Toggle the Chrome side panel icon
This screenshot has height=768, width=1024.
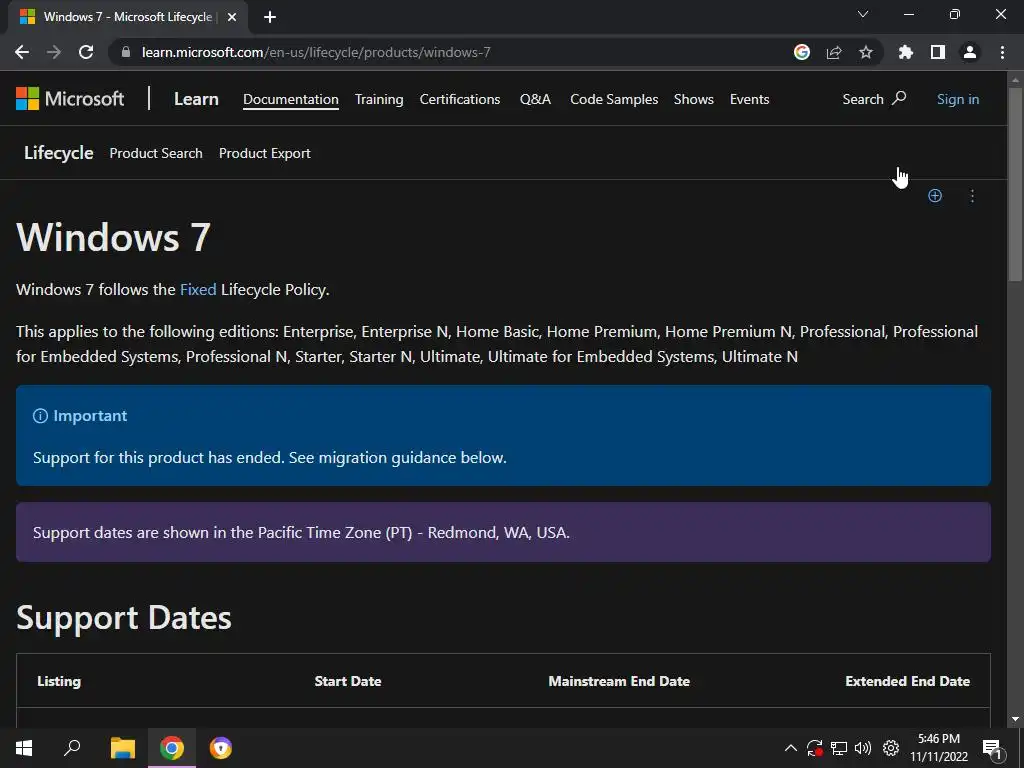click(x=938, y=52)
